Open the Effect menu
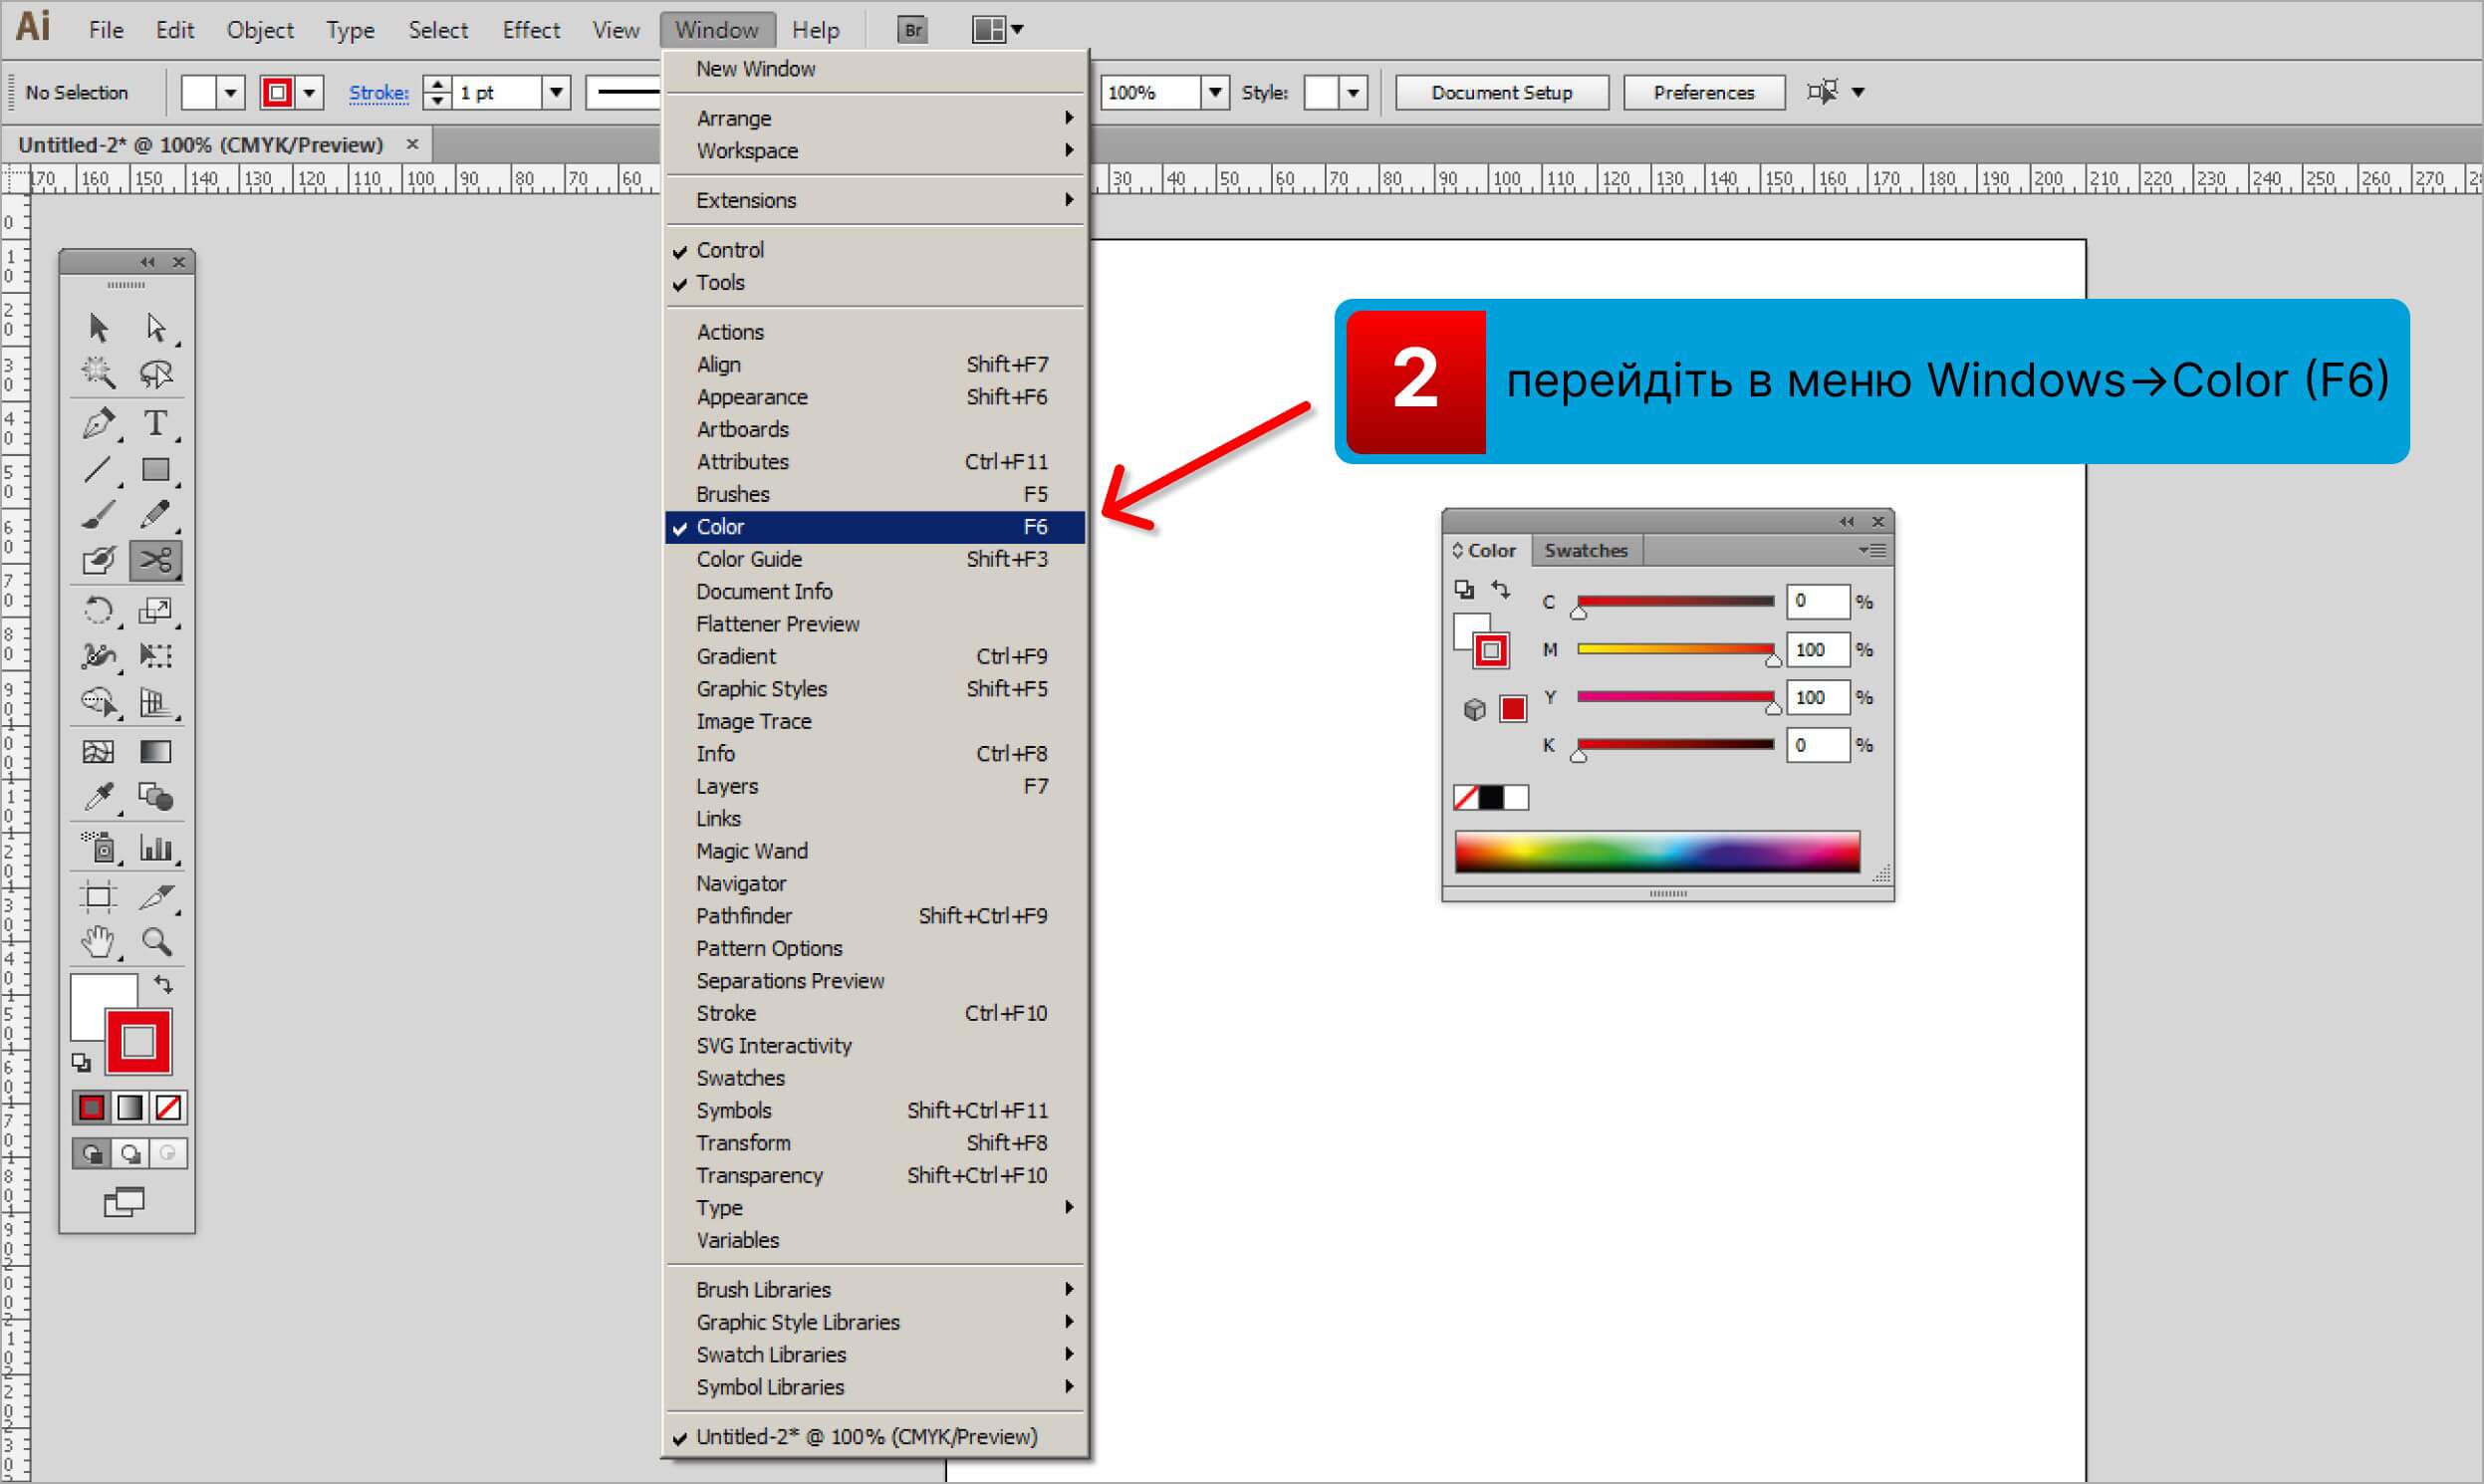 [x=531, y=30]
